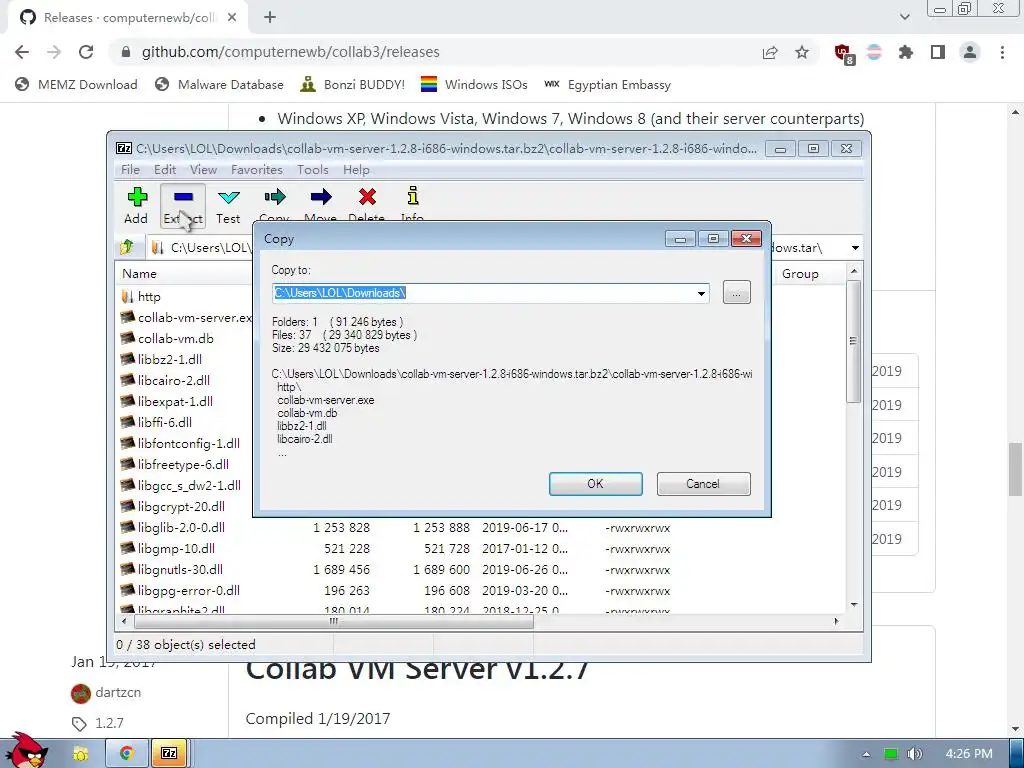Click the 7-Zip vertical scrollbar thumb
The width and height of the screenshot is (1024, 768).
point(854,342)
